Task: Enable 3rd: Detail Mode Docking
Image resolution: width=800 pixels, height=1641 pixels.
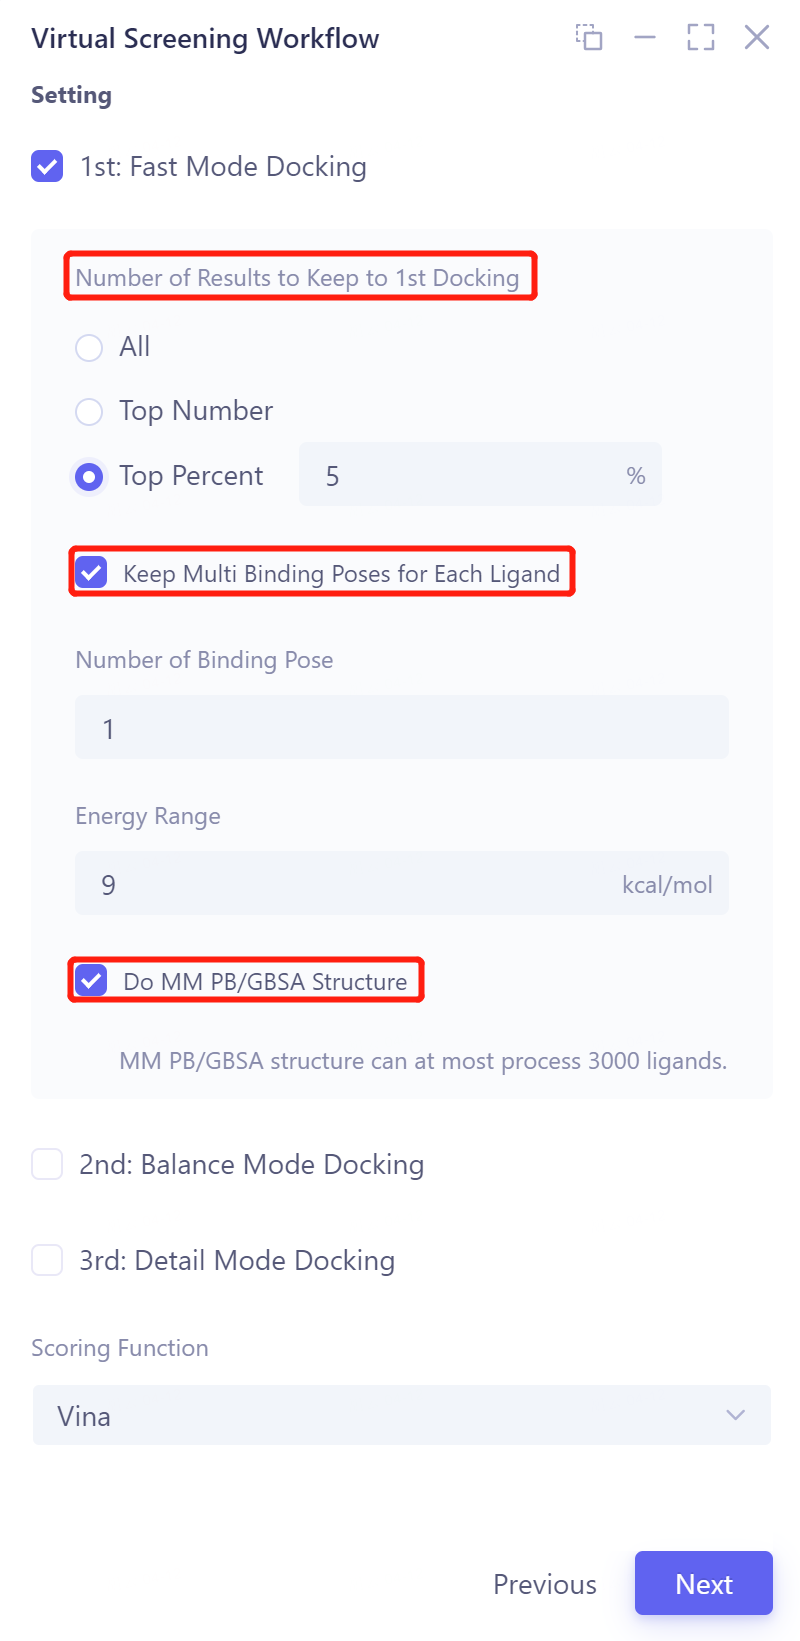Action: point(47,1260)
